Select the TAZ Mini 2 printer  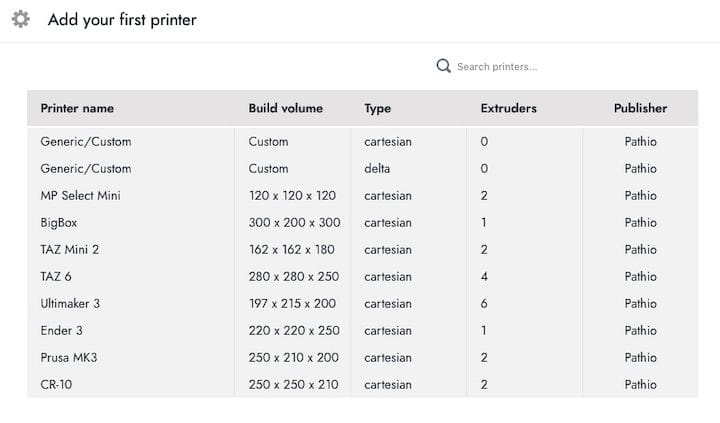click(x=69, y=250)
